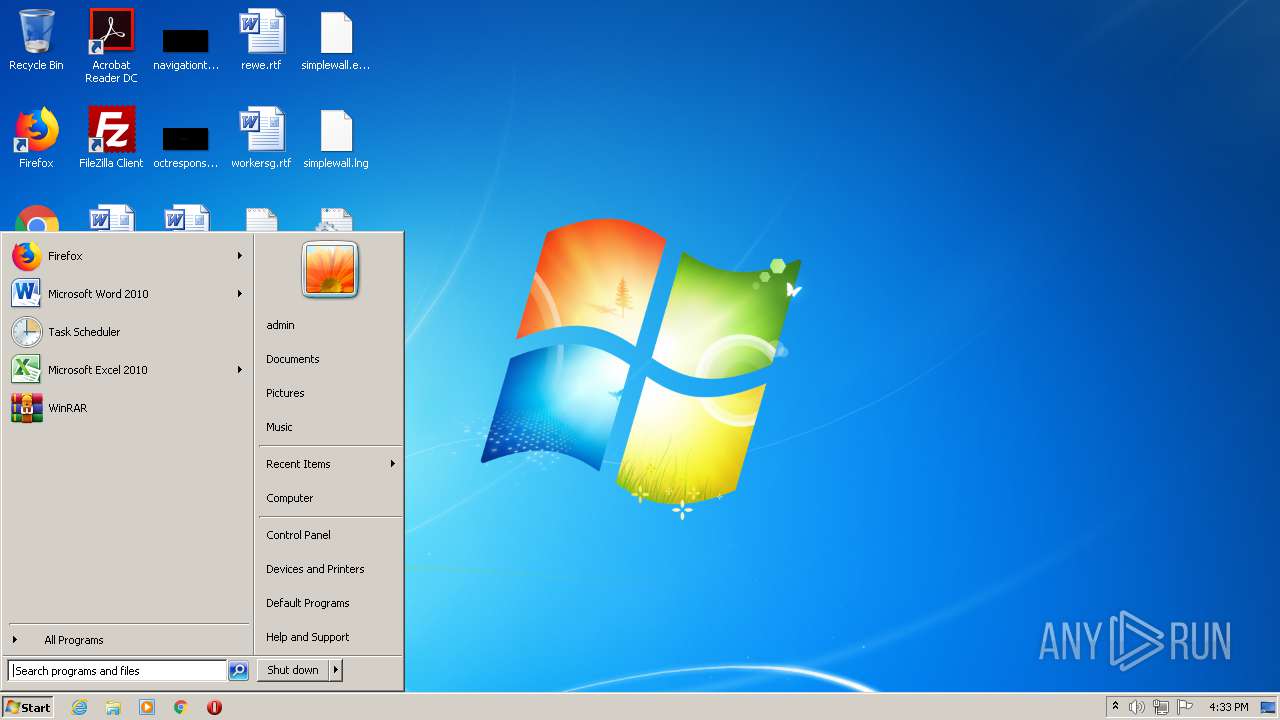Click the network tray icon
The height and width of the screenshot is (720, 1280).
point(1161,707)
